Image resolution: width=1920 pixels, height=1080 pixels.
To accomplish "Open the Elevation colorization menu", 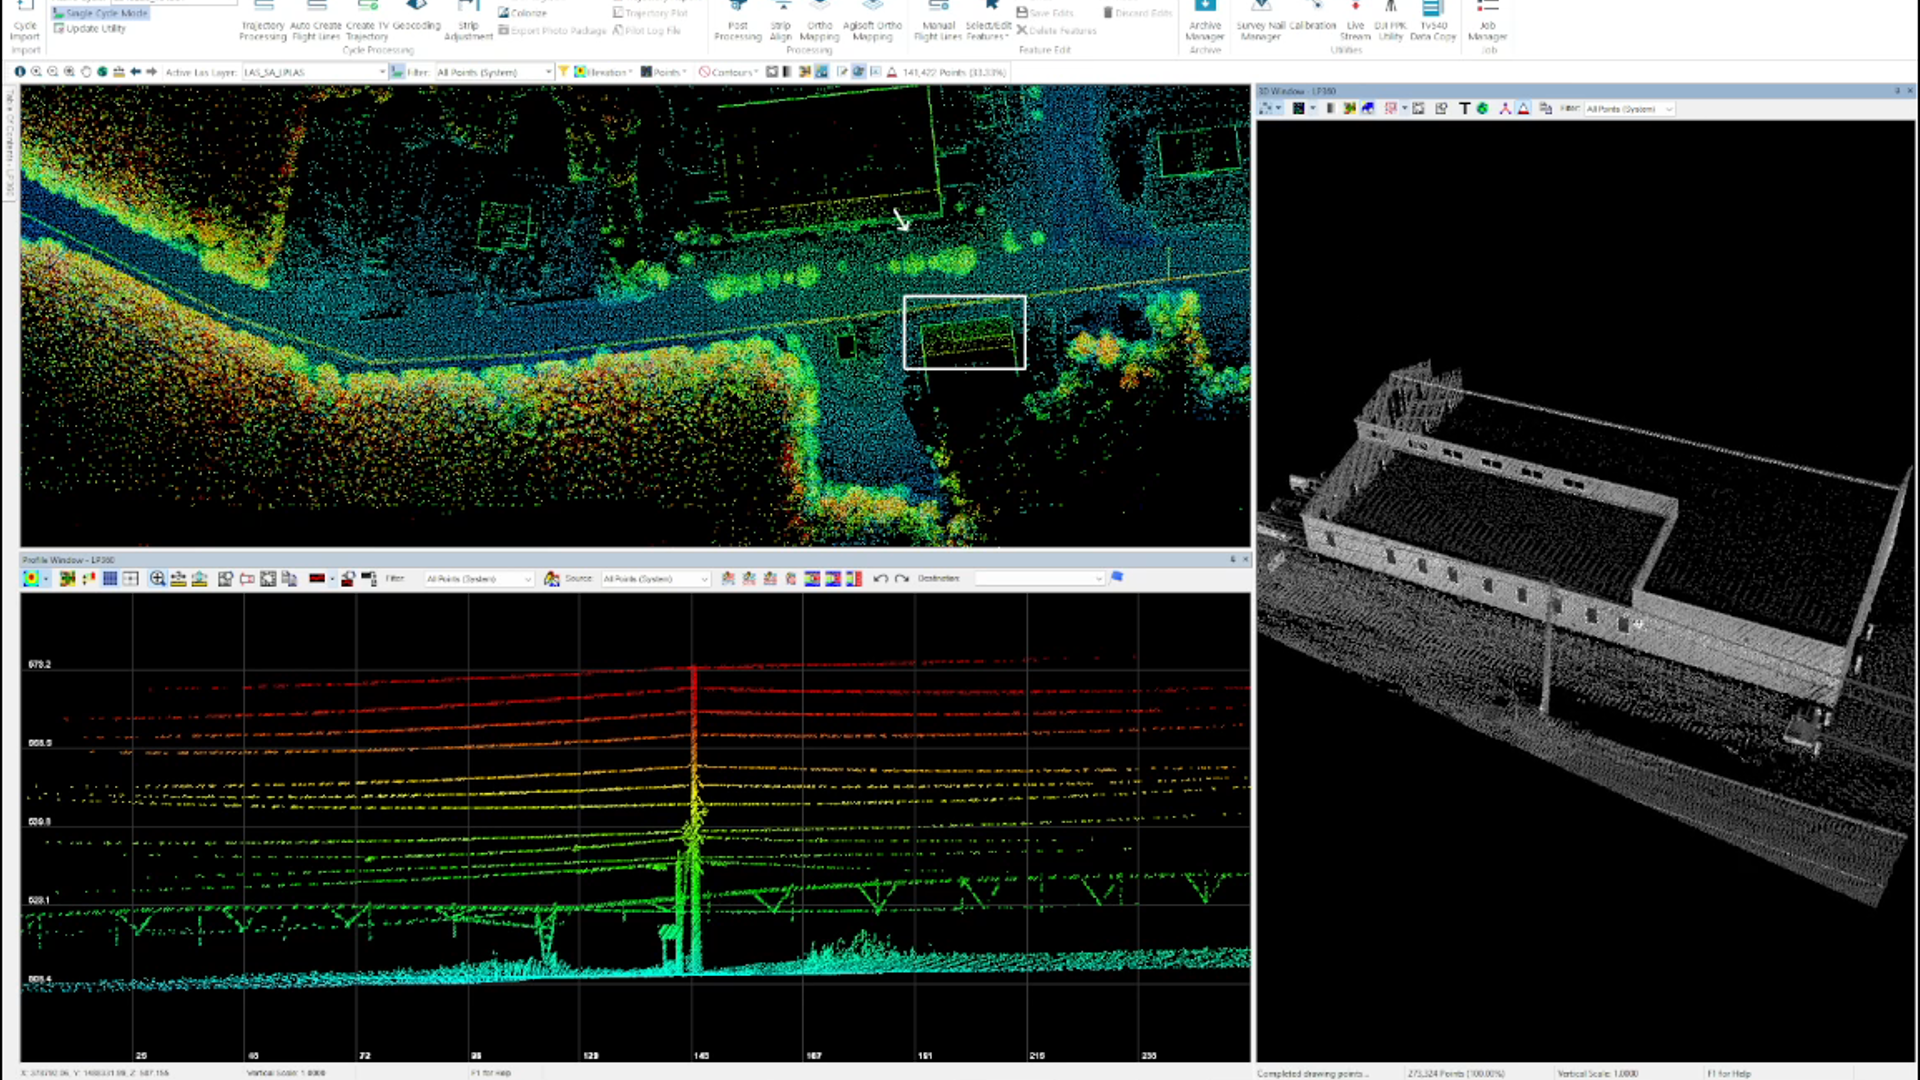I will pyautogui.click(x=603, y=71).
